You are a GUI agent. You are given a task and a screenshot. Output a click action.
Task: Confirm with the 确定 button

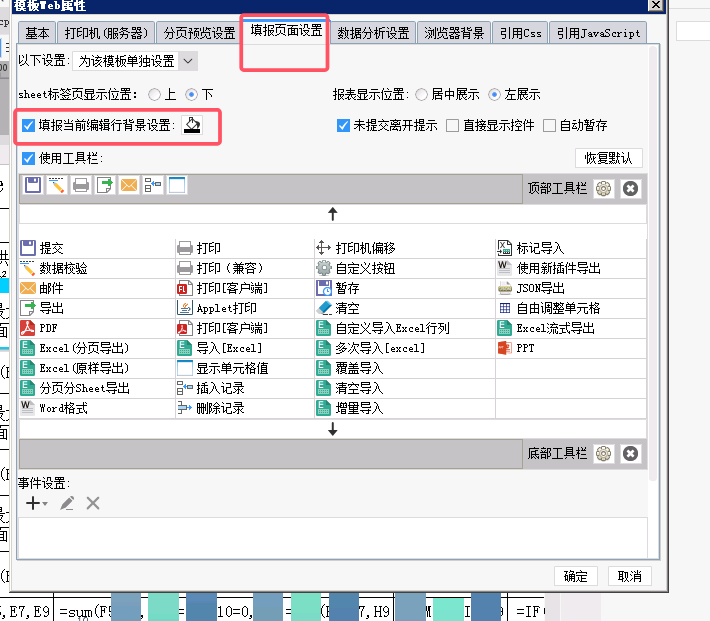click(x=576, y=576)
